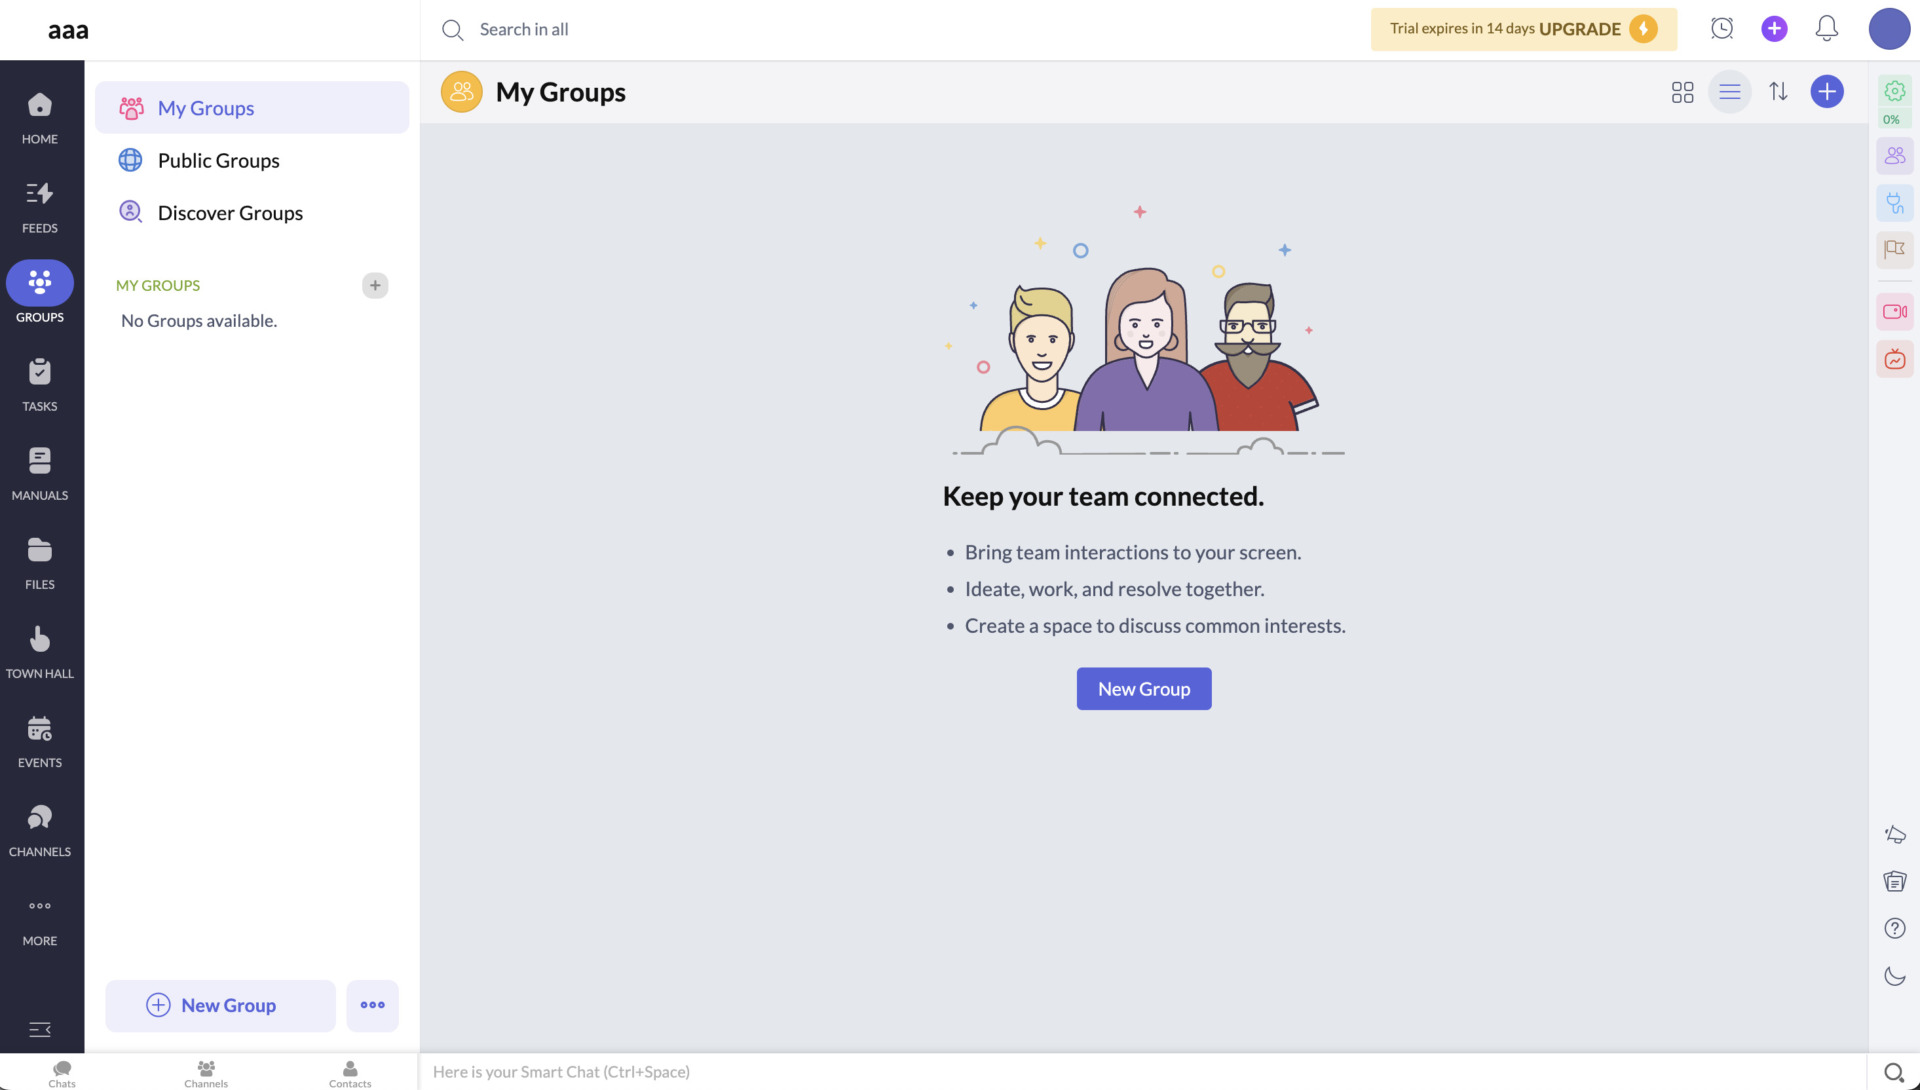Open the integrations plug icon on right sidebar
The image size is (1920, 1090).
[1894, 203]
